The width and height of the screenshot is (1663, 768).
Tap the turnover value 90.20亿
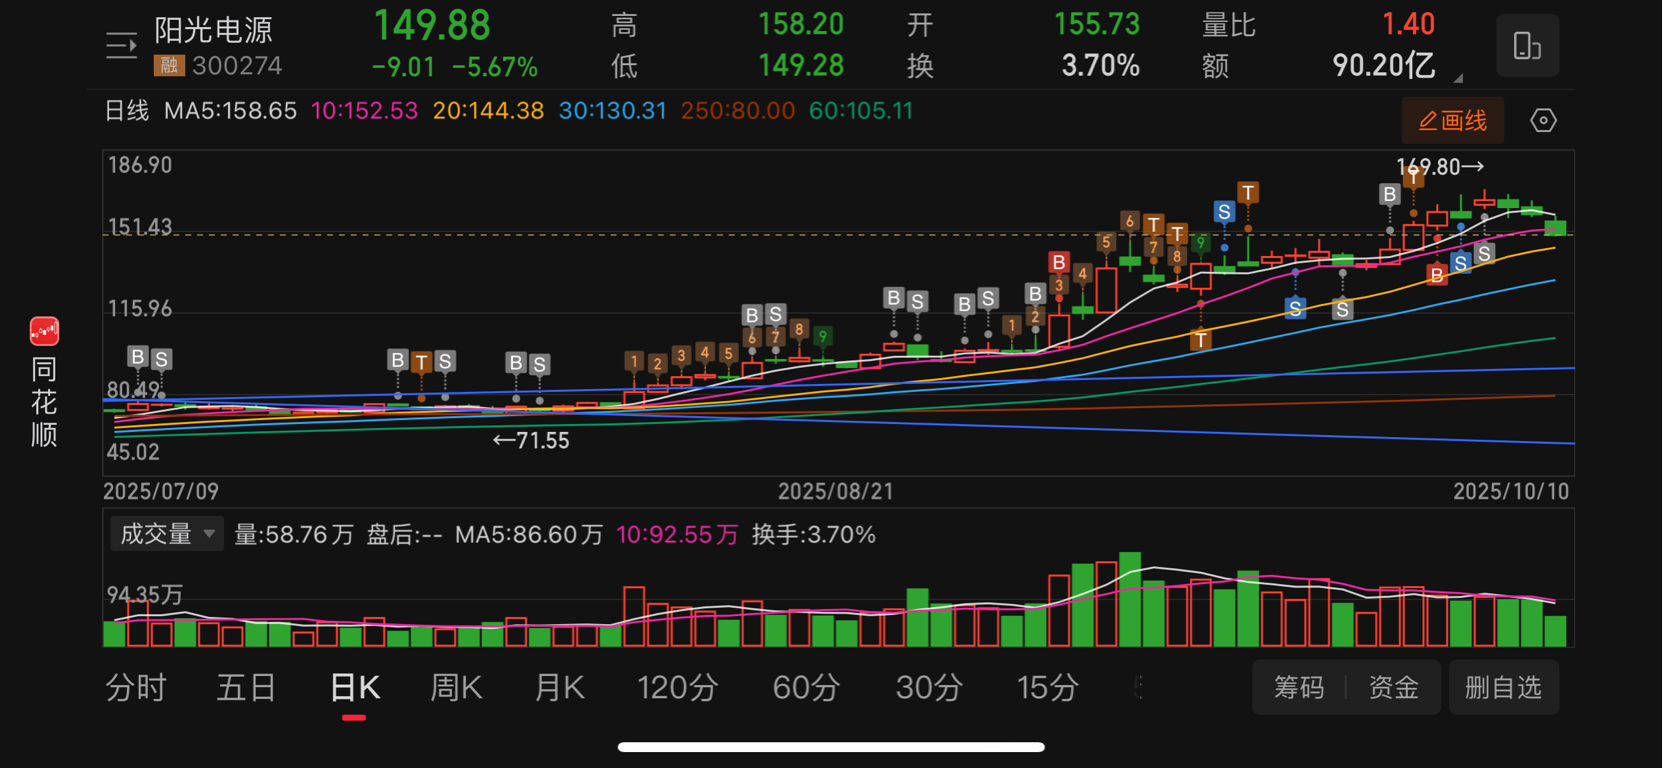[1384, 66]
